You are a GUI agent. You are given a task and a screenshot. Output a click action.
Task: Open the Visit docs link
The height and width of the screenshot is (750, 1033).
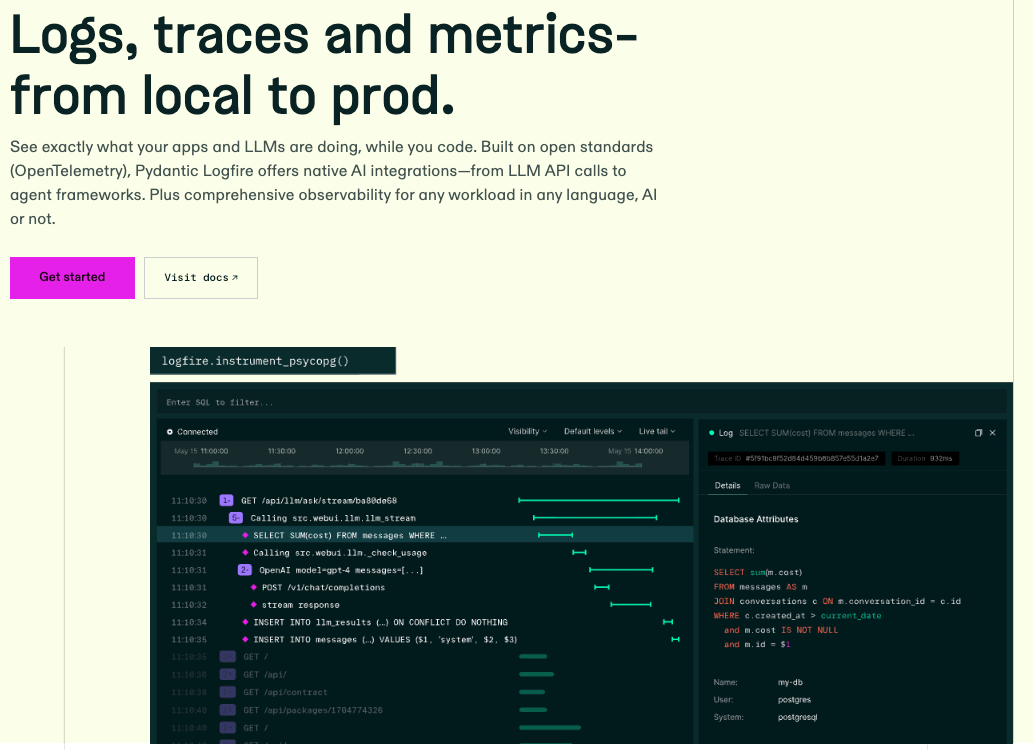(200, 278)
